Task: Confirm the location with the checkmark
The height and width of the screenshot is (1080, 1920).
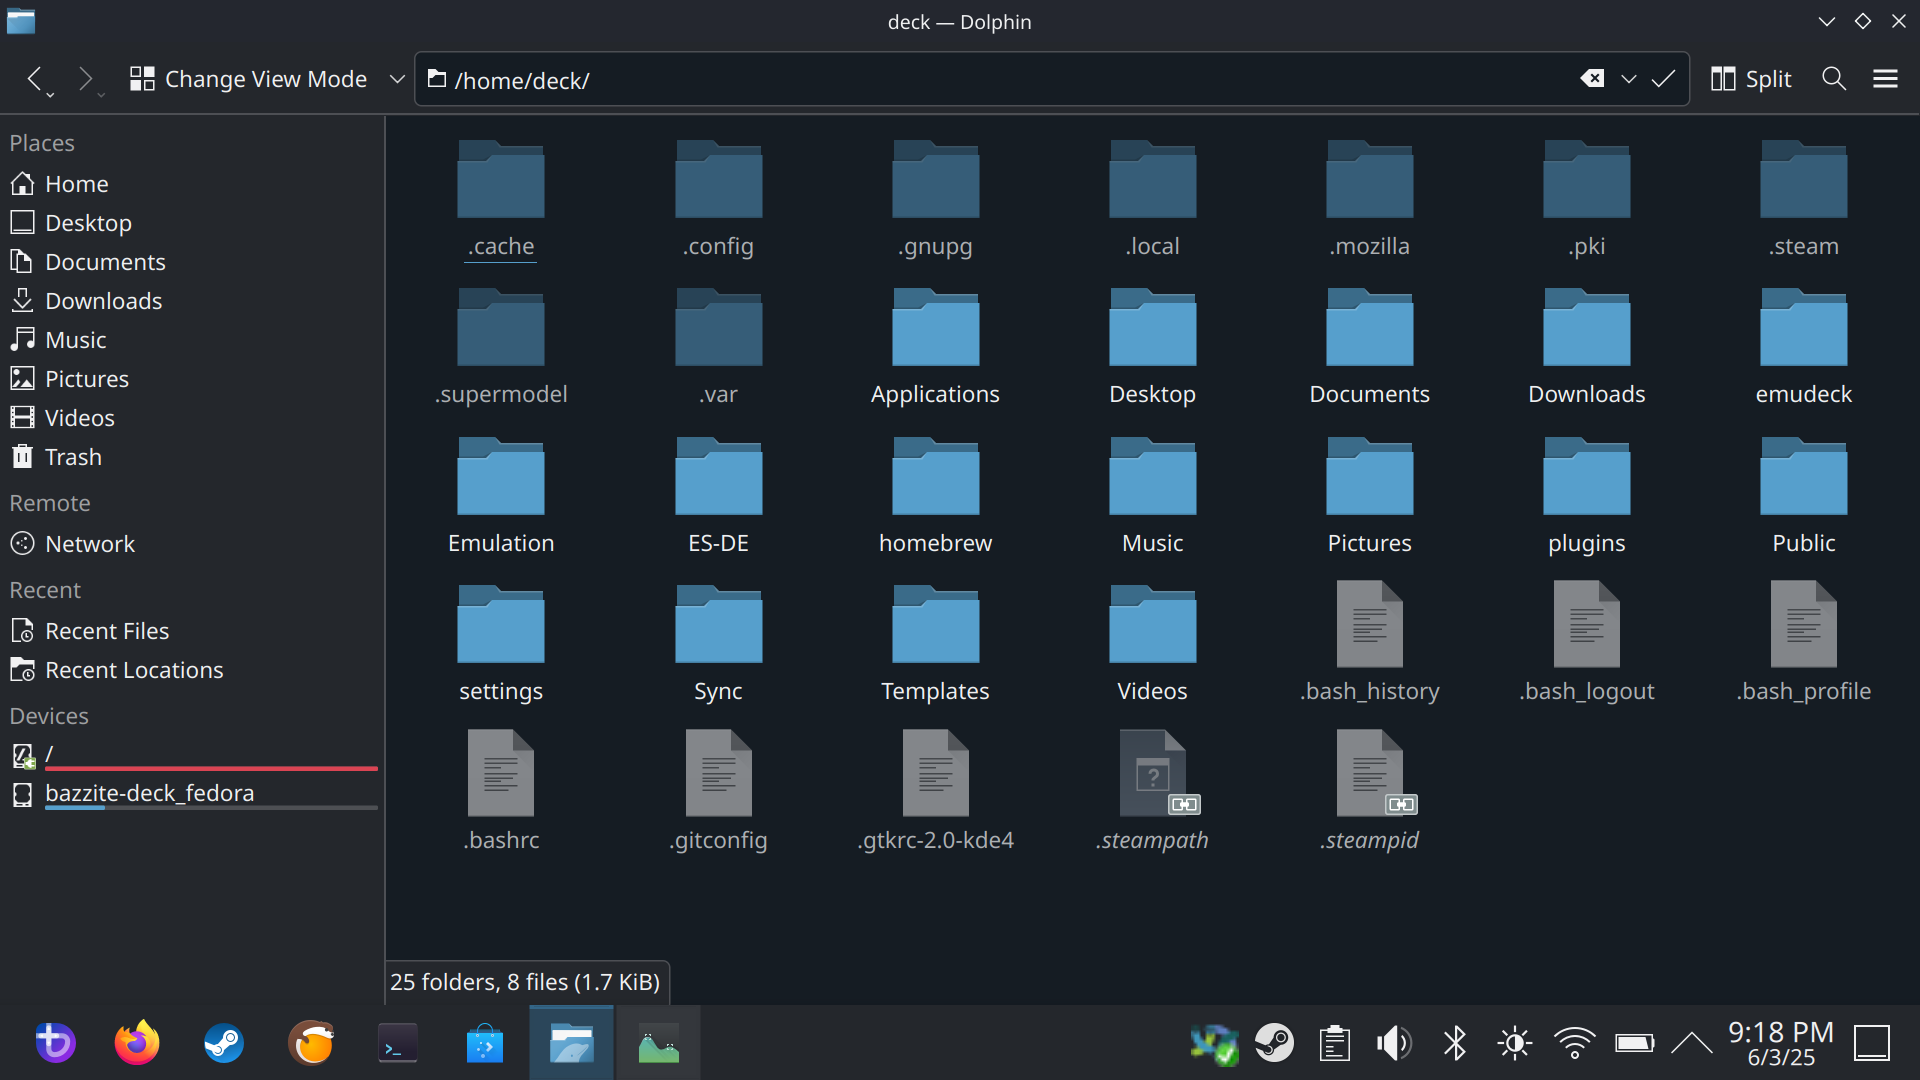Action: click(1664, 79)
